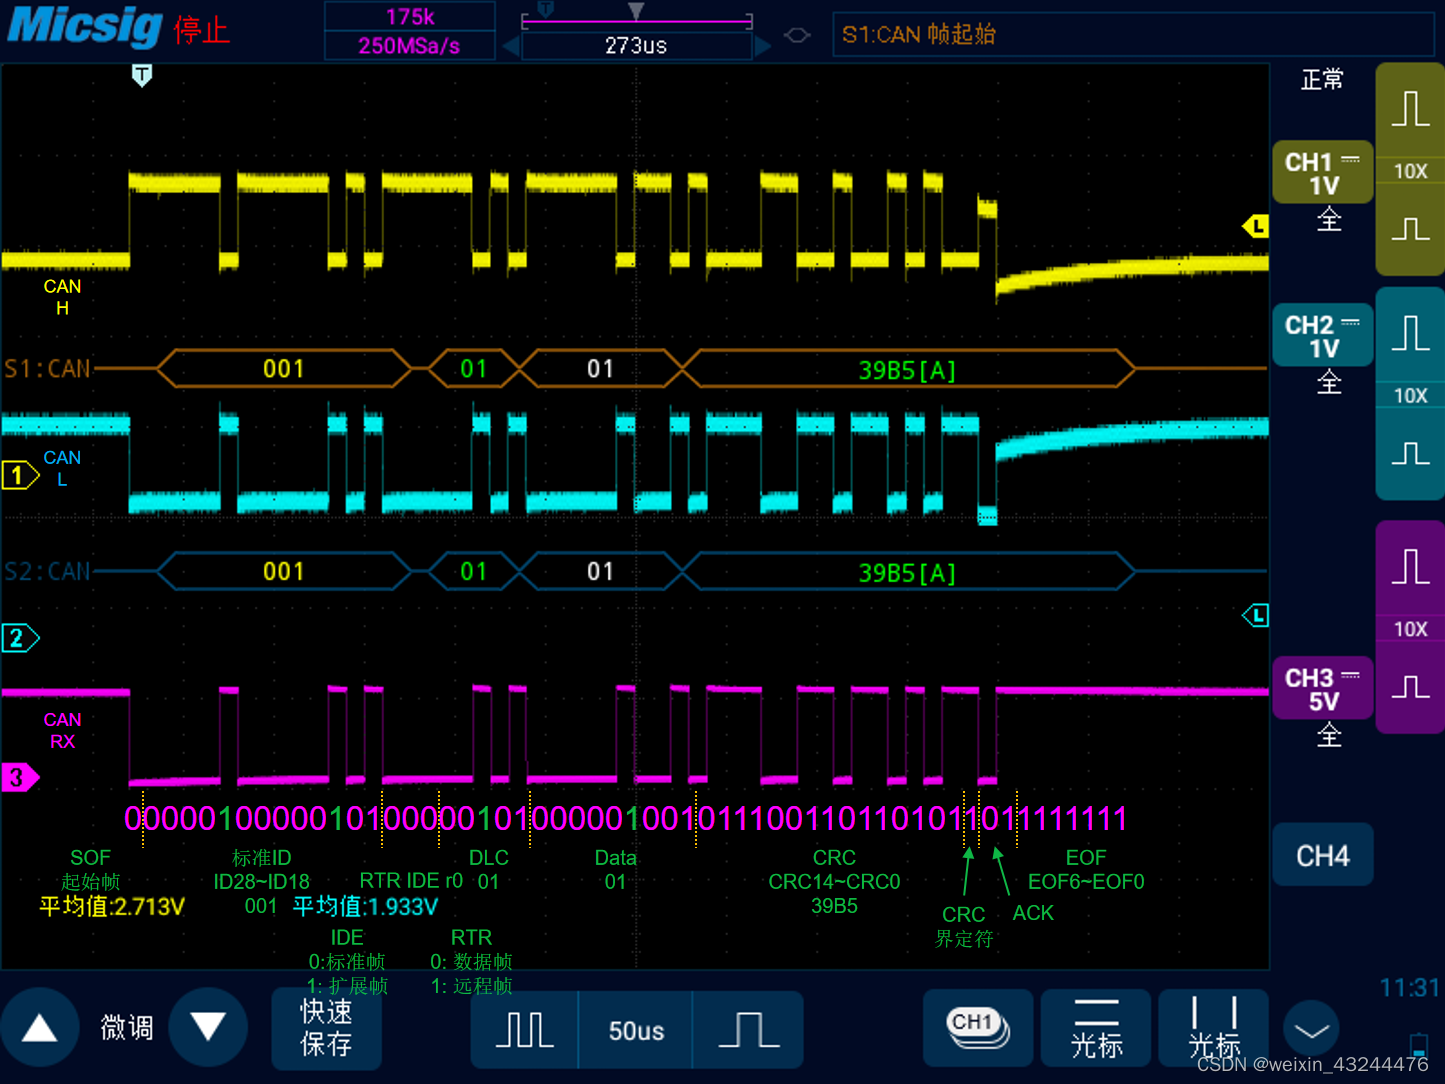
Task: Tap the fine-tune up arrow button
Action: point(40,1028)
